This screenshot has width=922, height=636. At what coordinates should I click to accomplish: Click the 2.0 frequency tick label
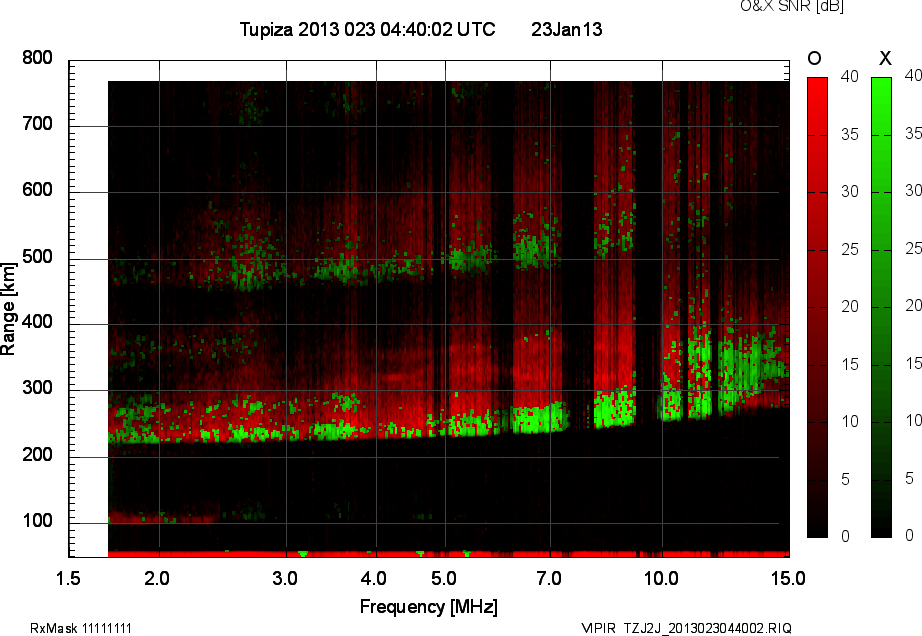click(157, 578)
